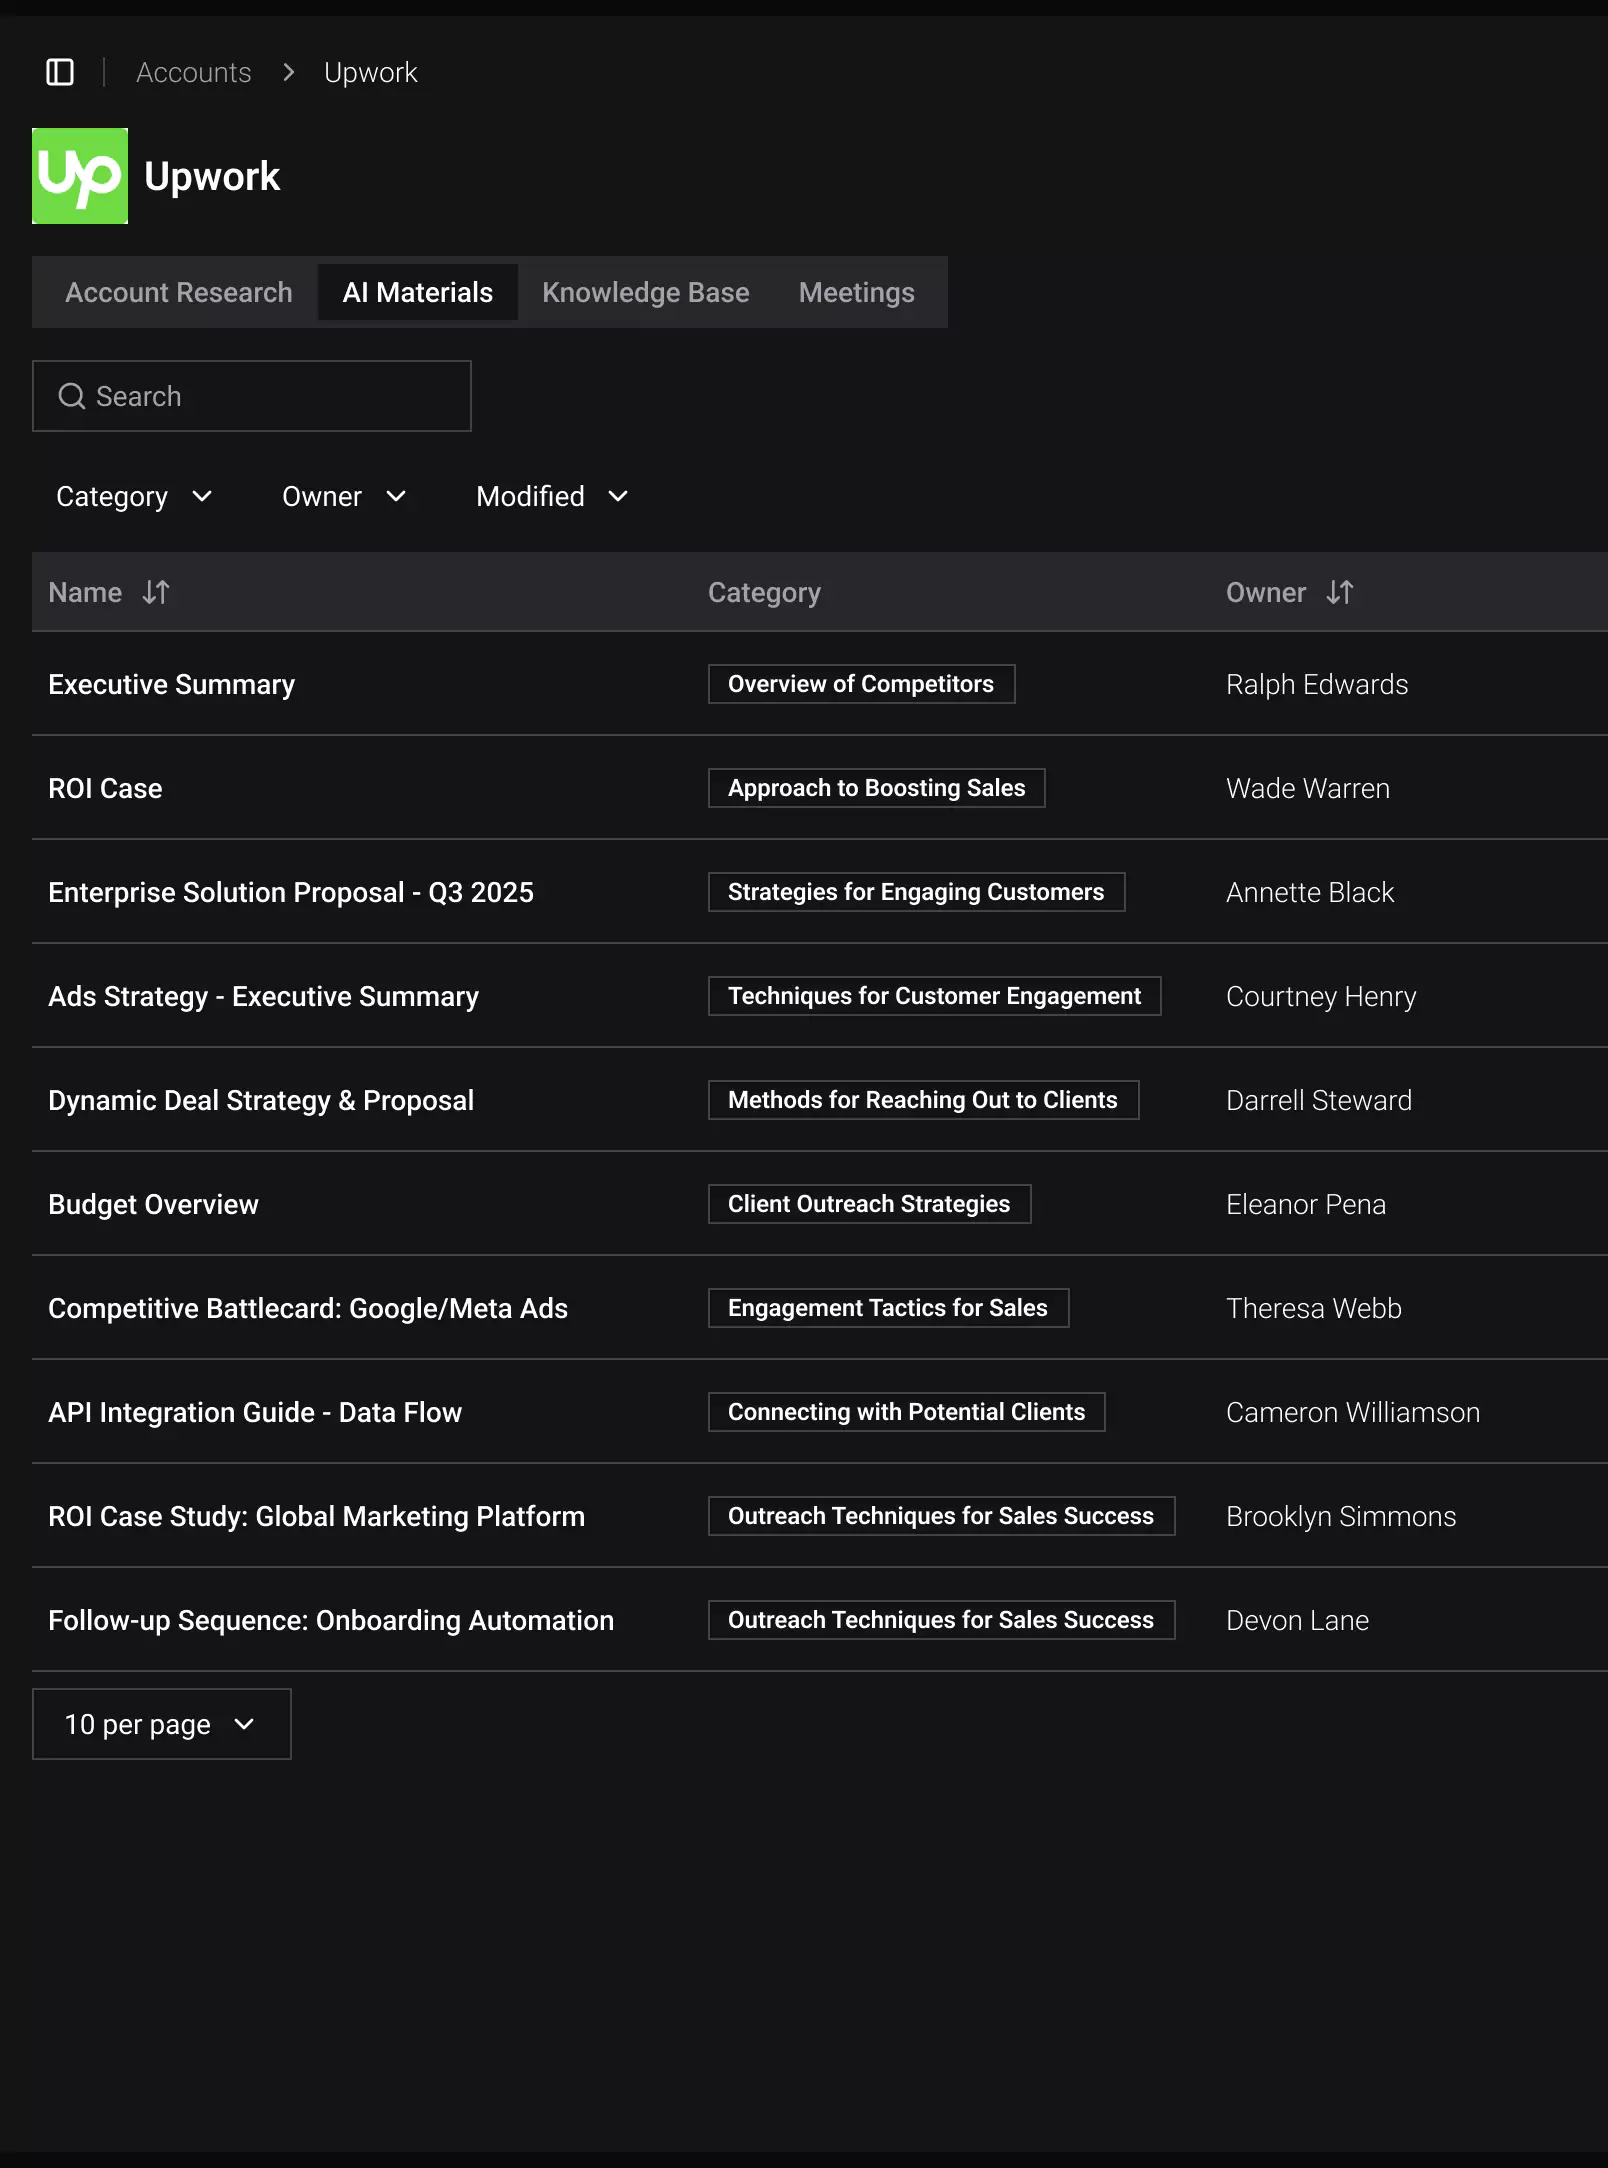Open Knowledge Base tab
The height and width of the screenshot is (2168, 1608).
coord(646,292)
